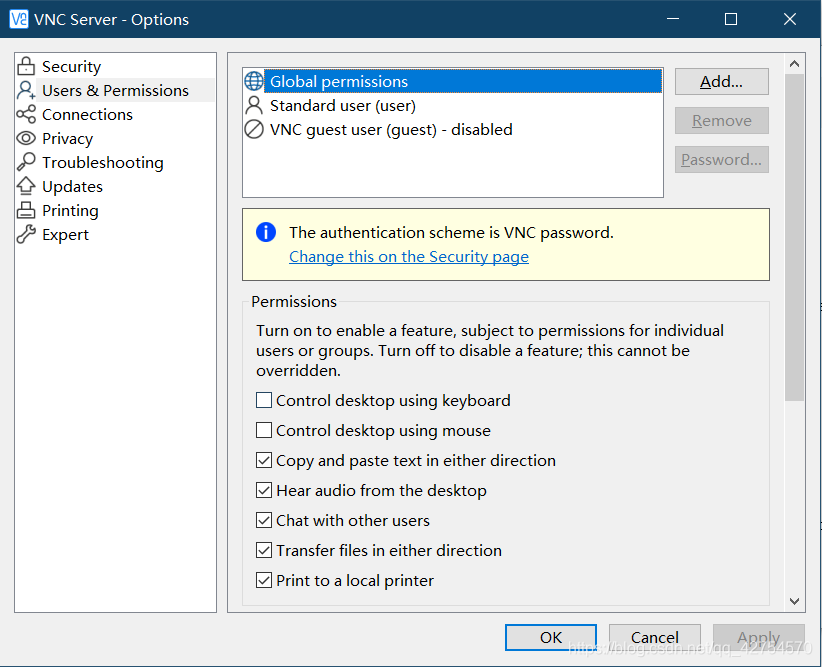Minimize the VNC Server Options window
Viewport: 822px width, 667px height.
(673, 19)
